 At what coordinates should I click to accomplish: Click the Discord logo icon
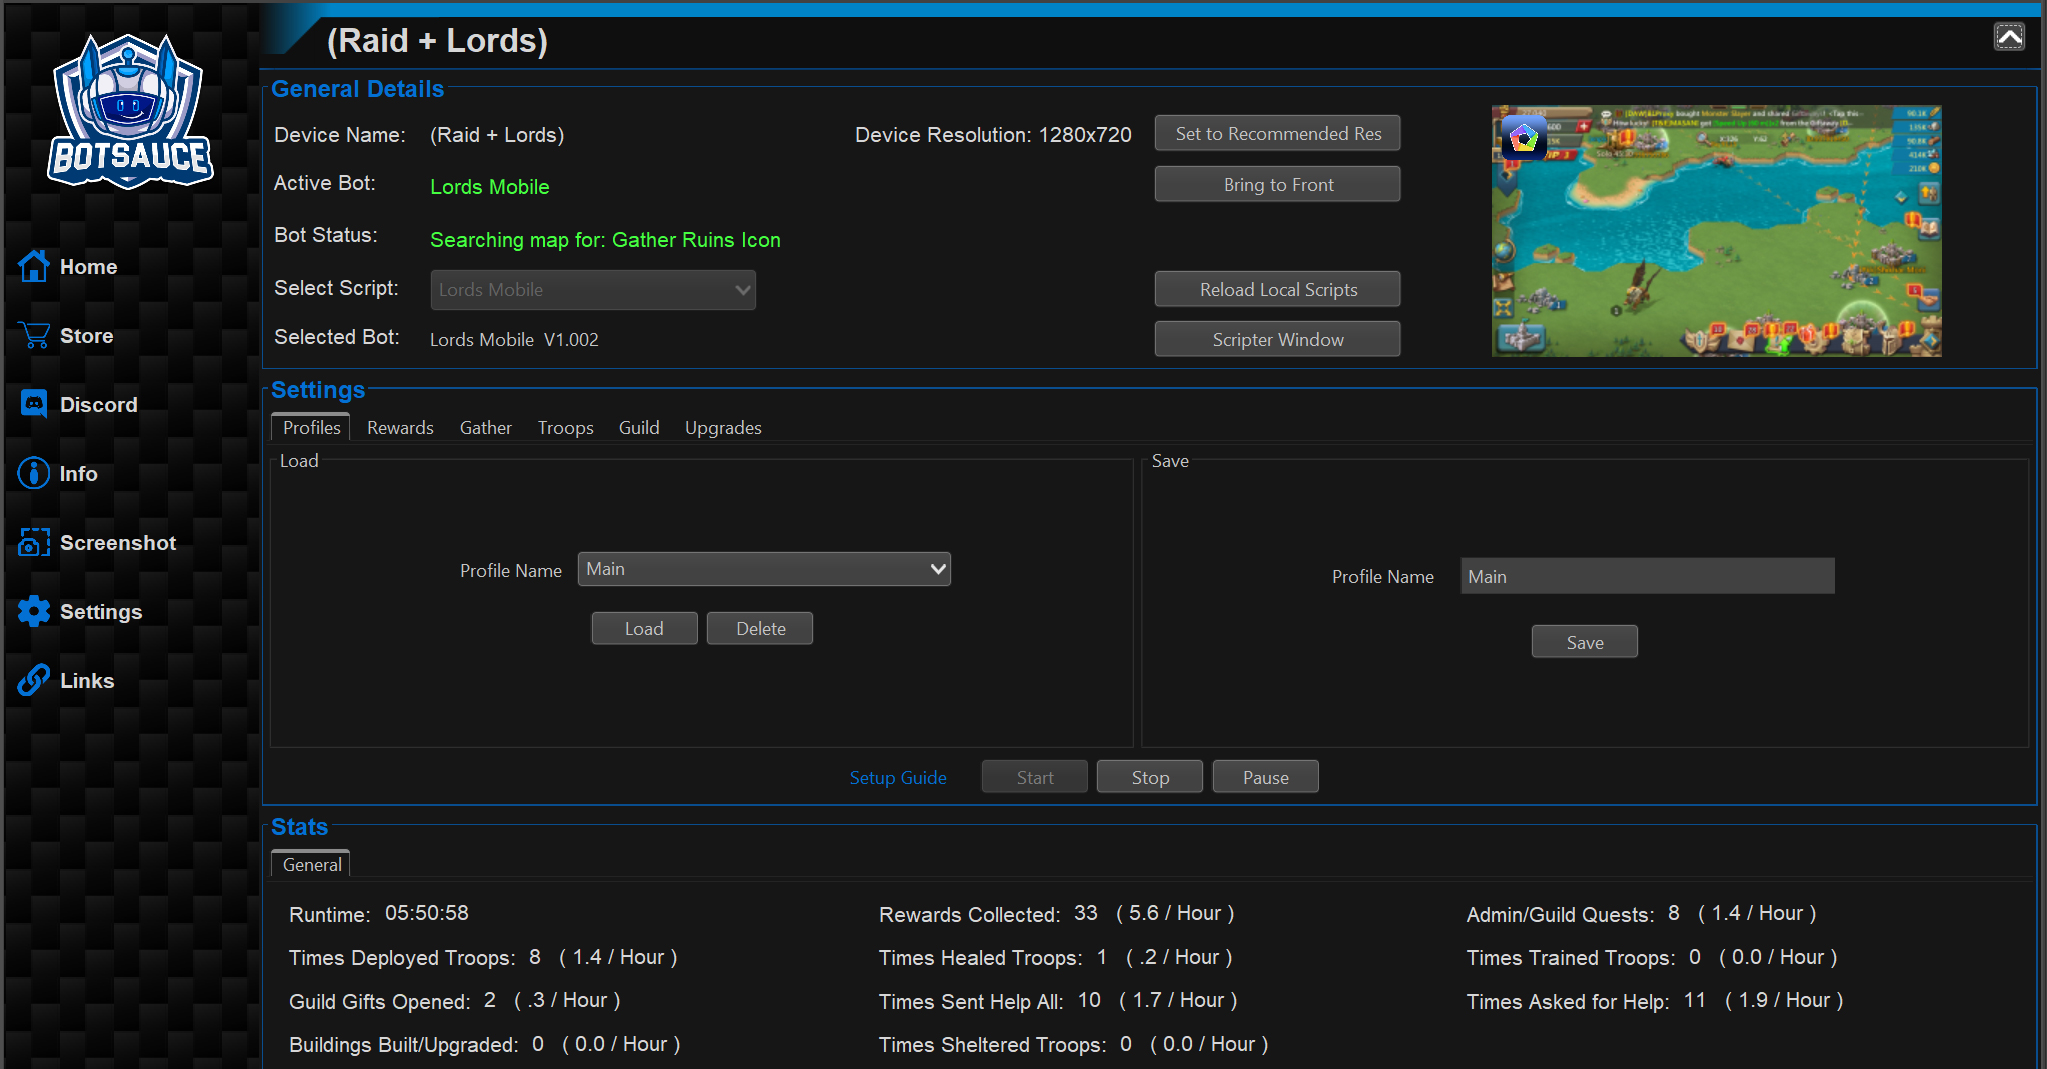click(33, 404)
